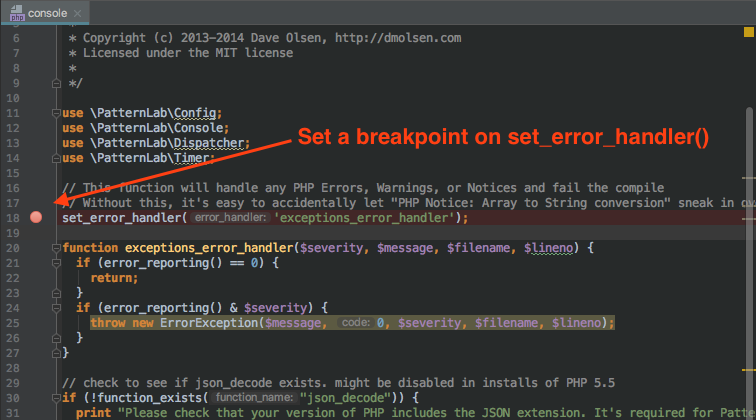Click the set_error_handler function call

pyautogui.click(x=123, y=217)
